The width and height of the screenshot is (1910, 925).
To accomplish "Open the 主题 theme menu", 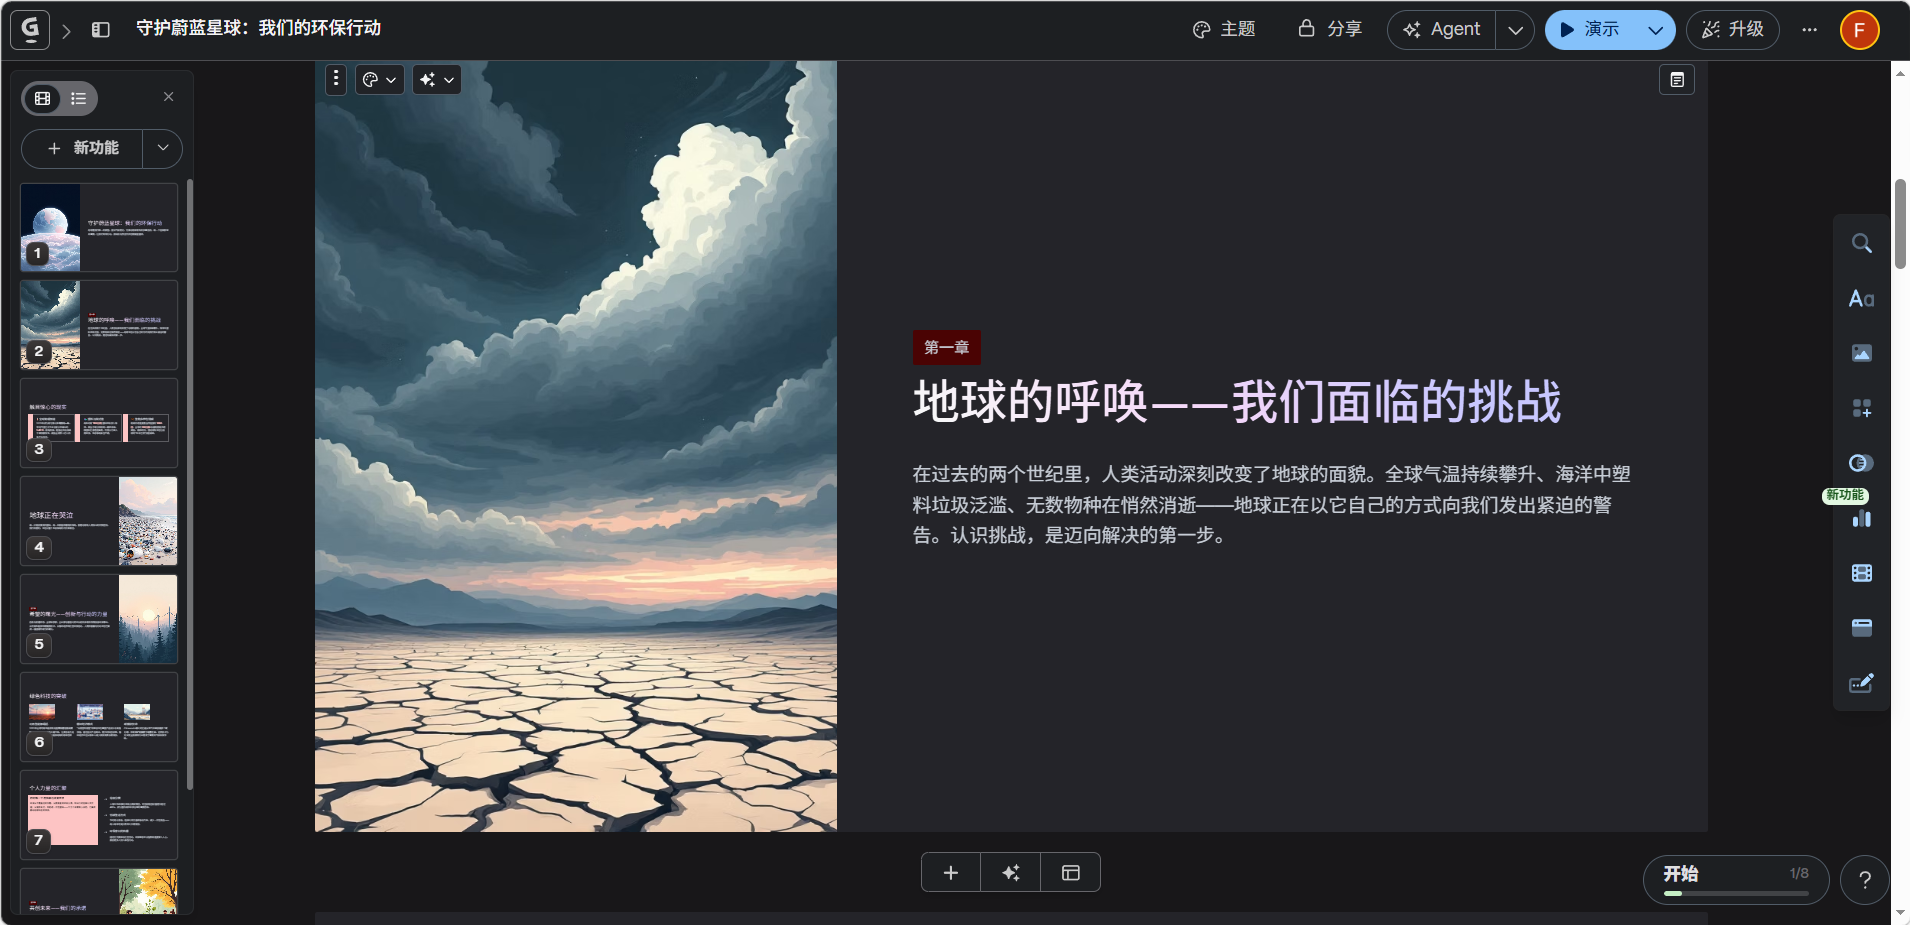I will click(1224, 29).
